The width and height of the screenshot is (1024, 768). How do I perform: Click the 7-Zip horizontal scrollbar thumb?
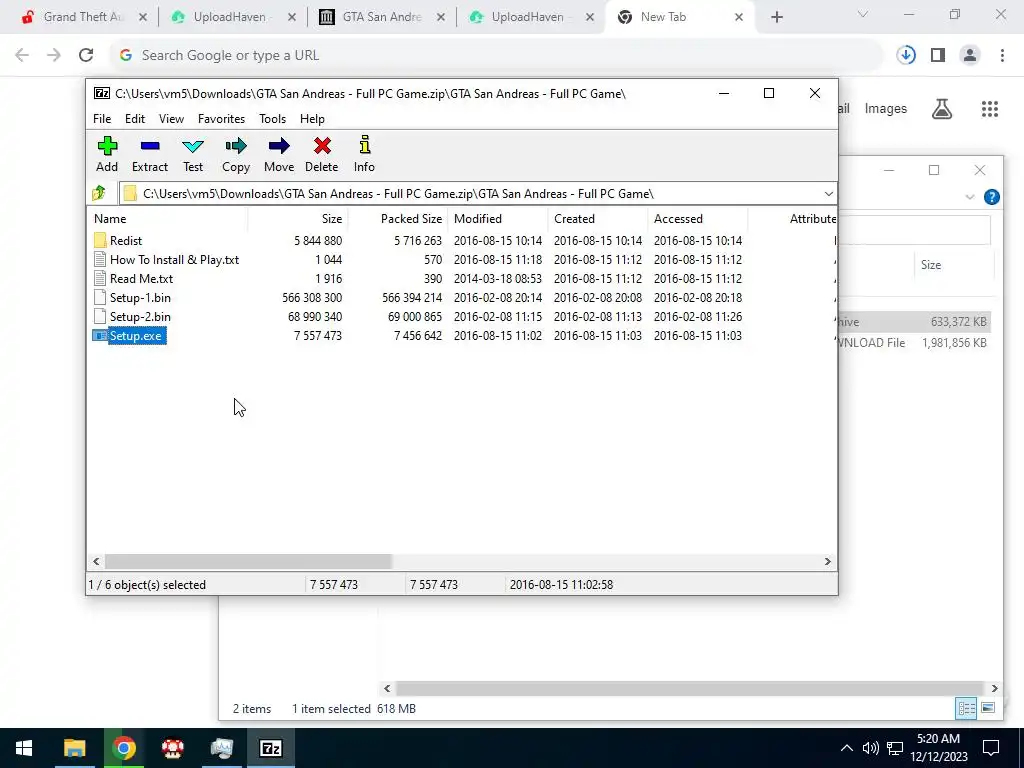248,562
